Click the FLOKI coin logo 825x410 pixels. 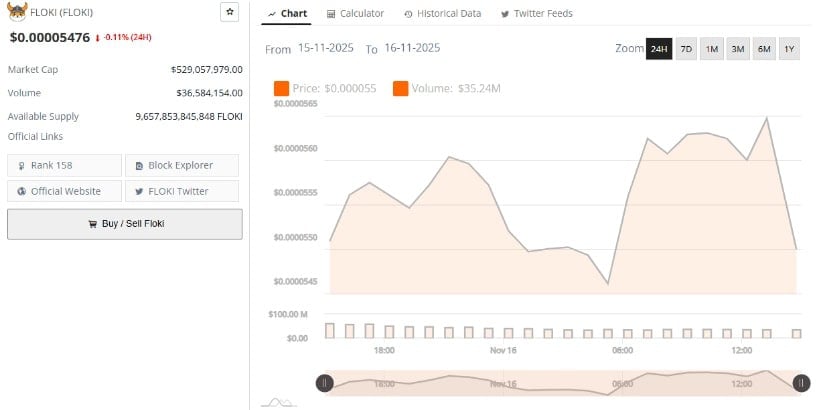[16, 13]
